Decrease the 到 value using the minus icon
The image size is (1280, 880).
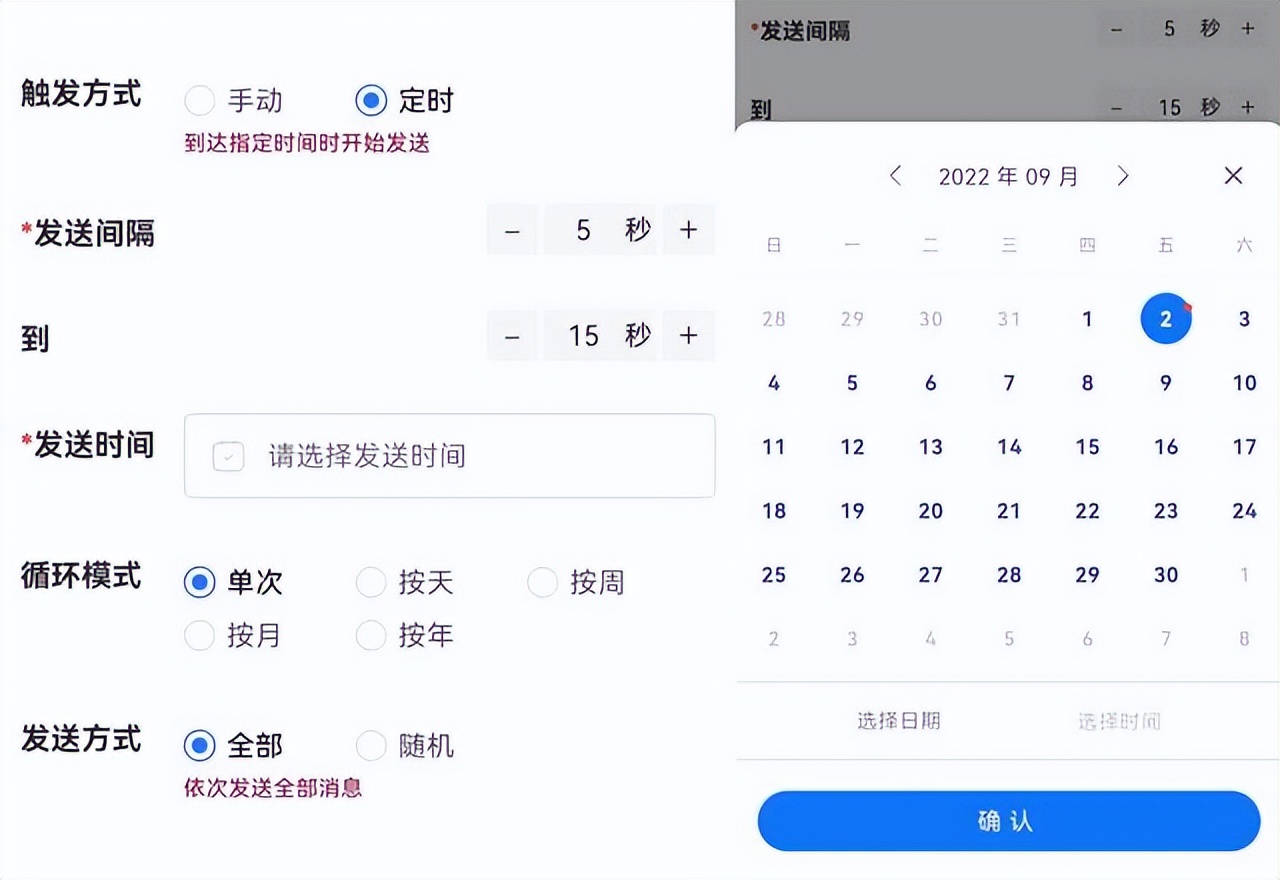point(512,336)
